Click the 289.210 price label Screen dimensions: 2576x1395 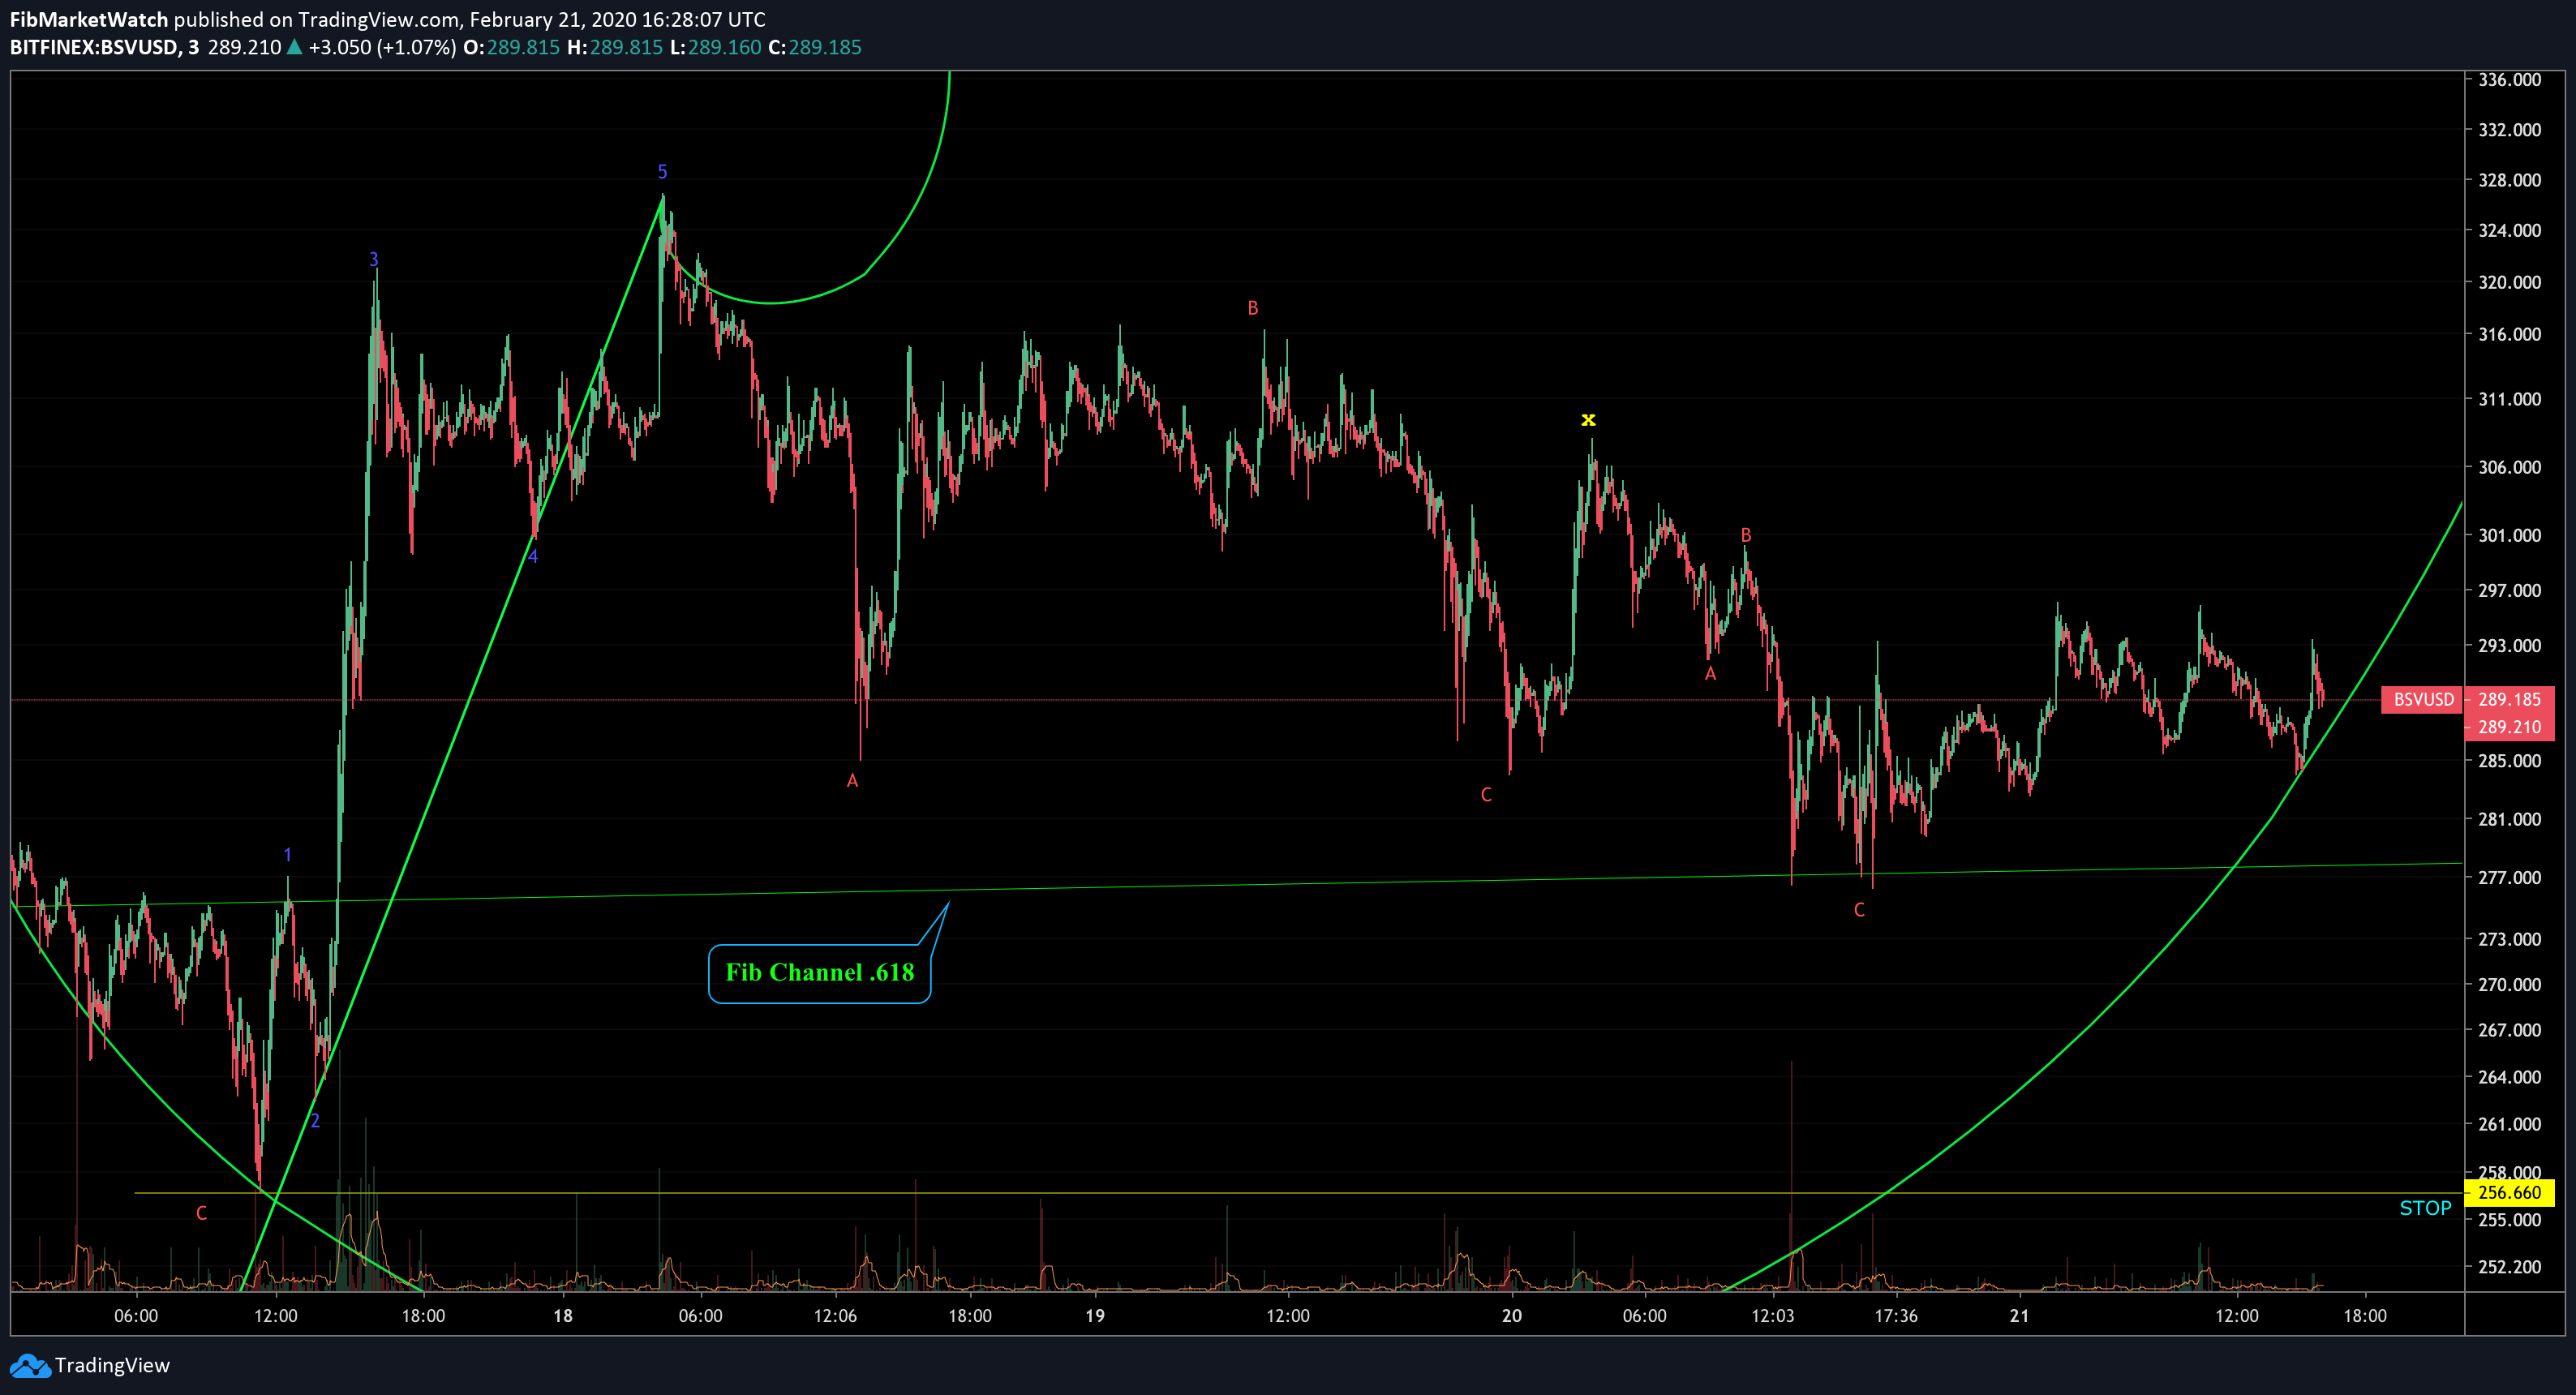[x=2509, y=727]
